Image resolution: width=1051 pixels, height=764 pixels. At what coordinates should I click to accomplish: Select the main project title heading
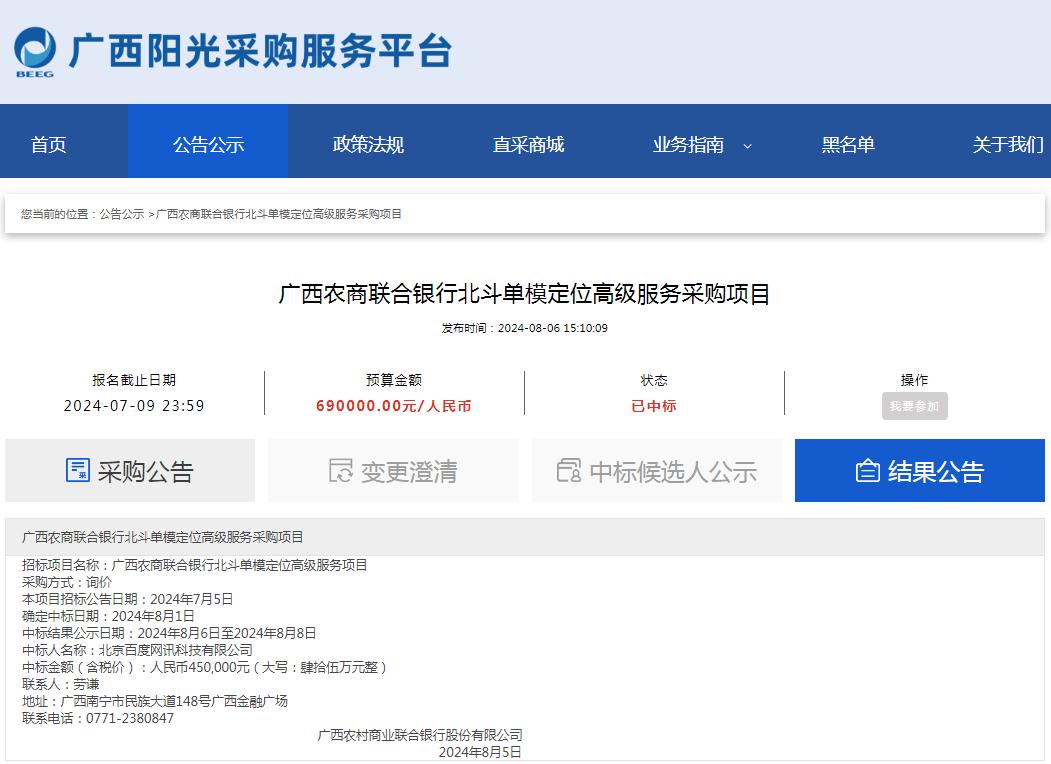coord(524,294)
